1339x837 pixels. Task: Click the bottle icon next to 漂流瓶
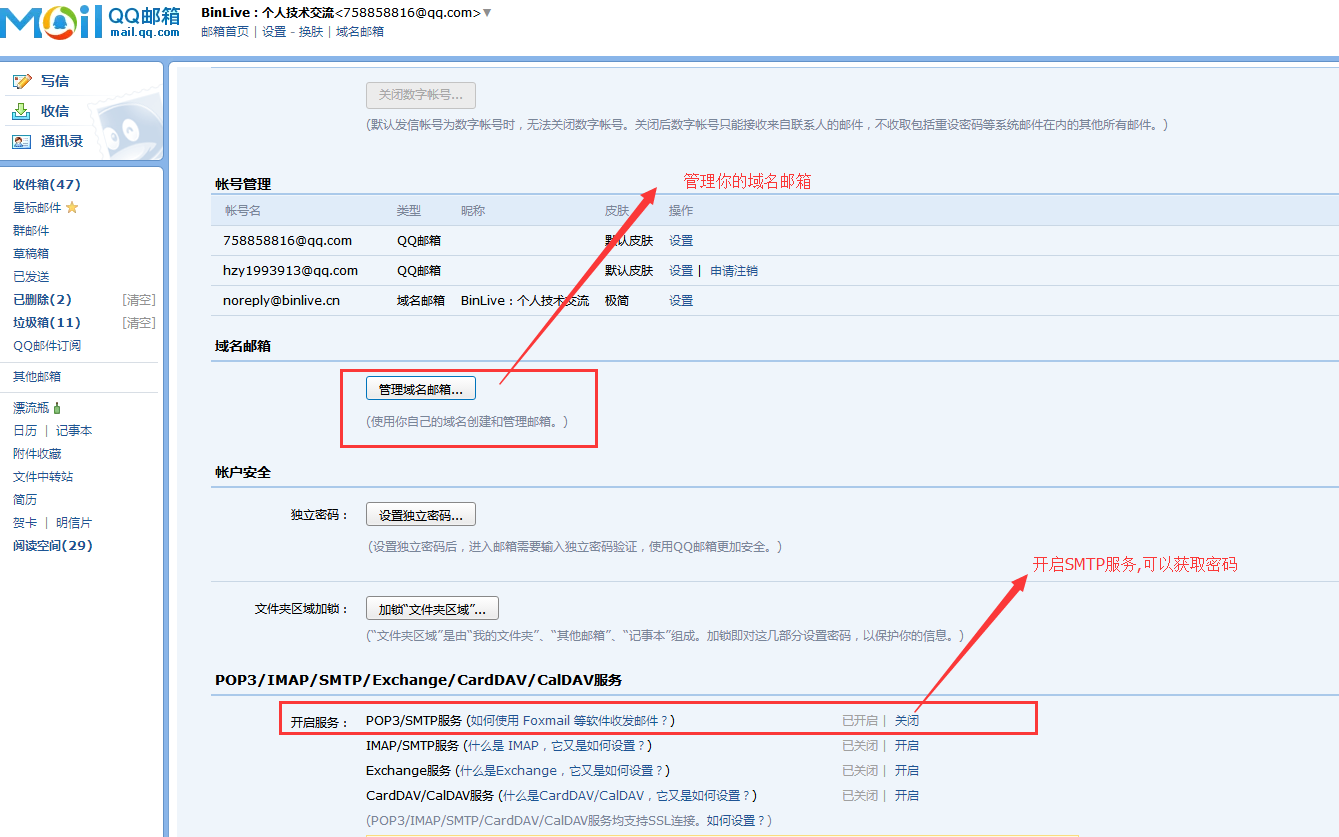point(57,408)
